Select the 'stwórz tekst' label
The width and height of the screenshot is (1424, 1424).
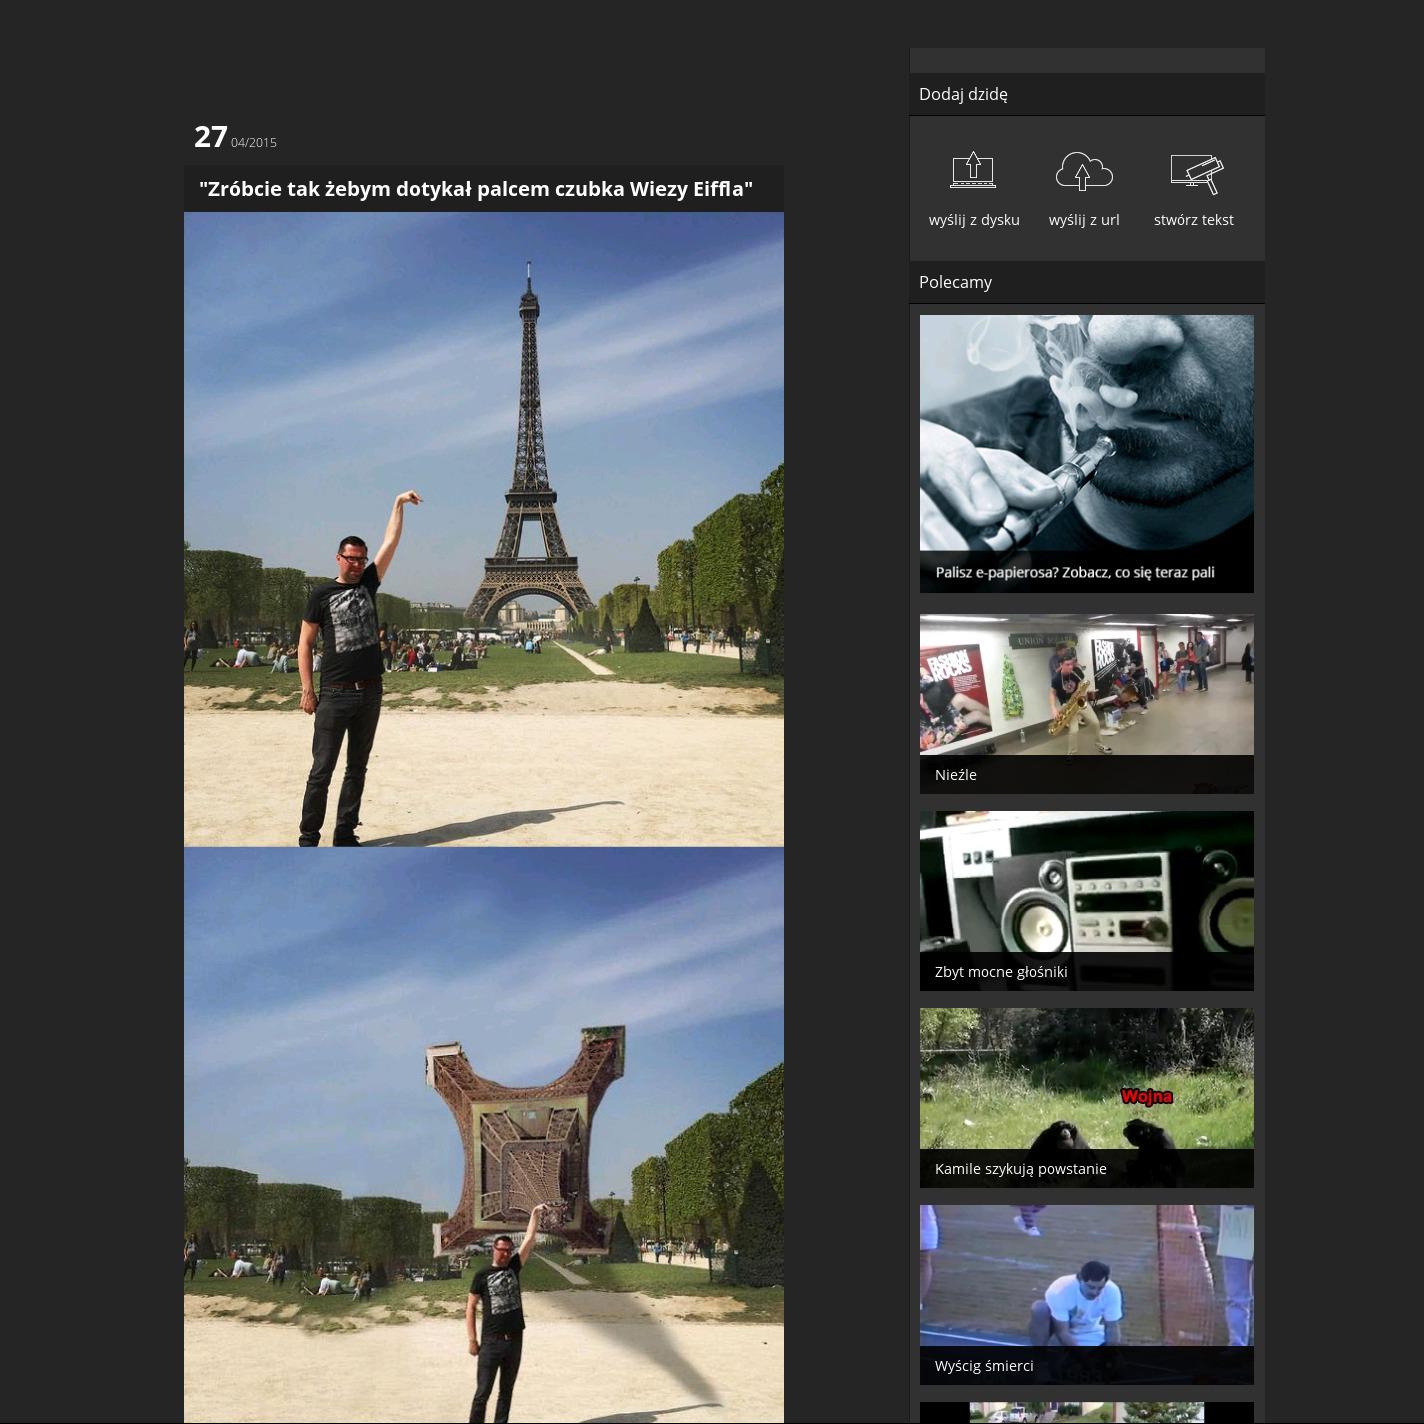pyautogui.click(x=1193, y=220)
